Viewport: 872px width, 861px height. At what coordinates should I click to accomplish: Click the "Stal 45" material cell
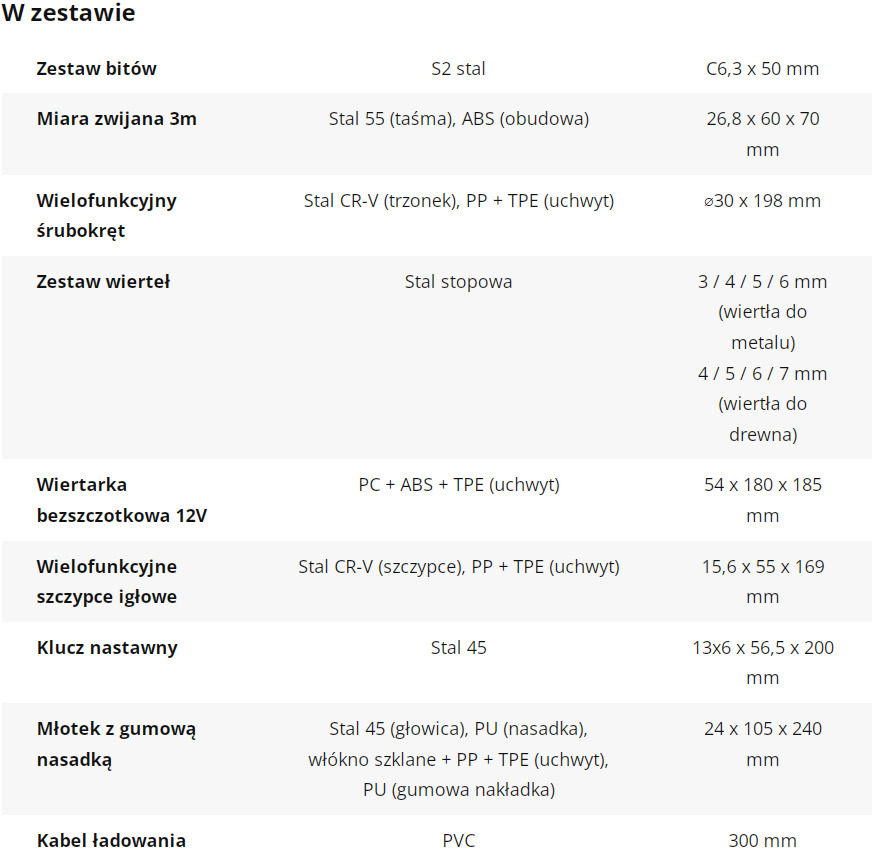pos(458,647)
